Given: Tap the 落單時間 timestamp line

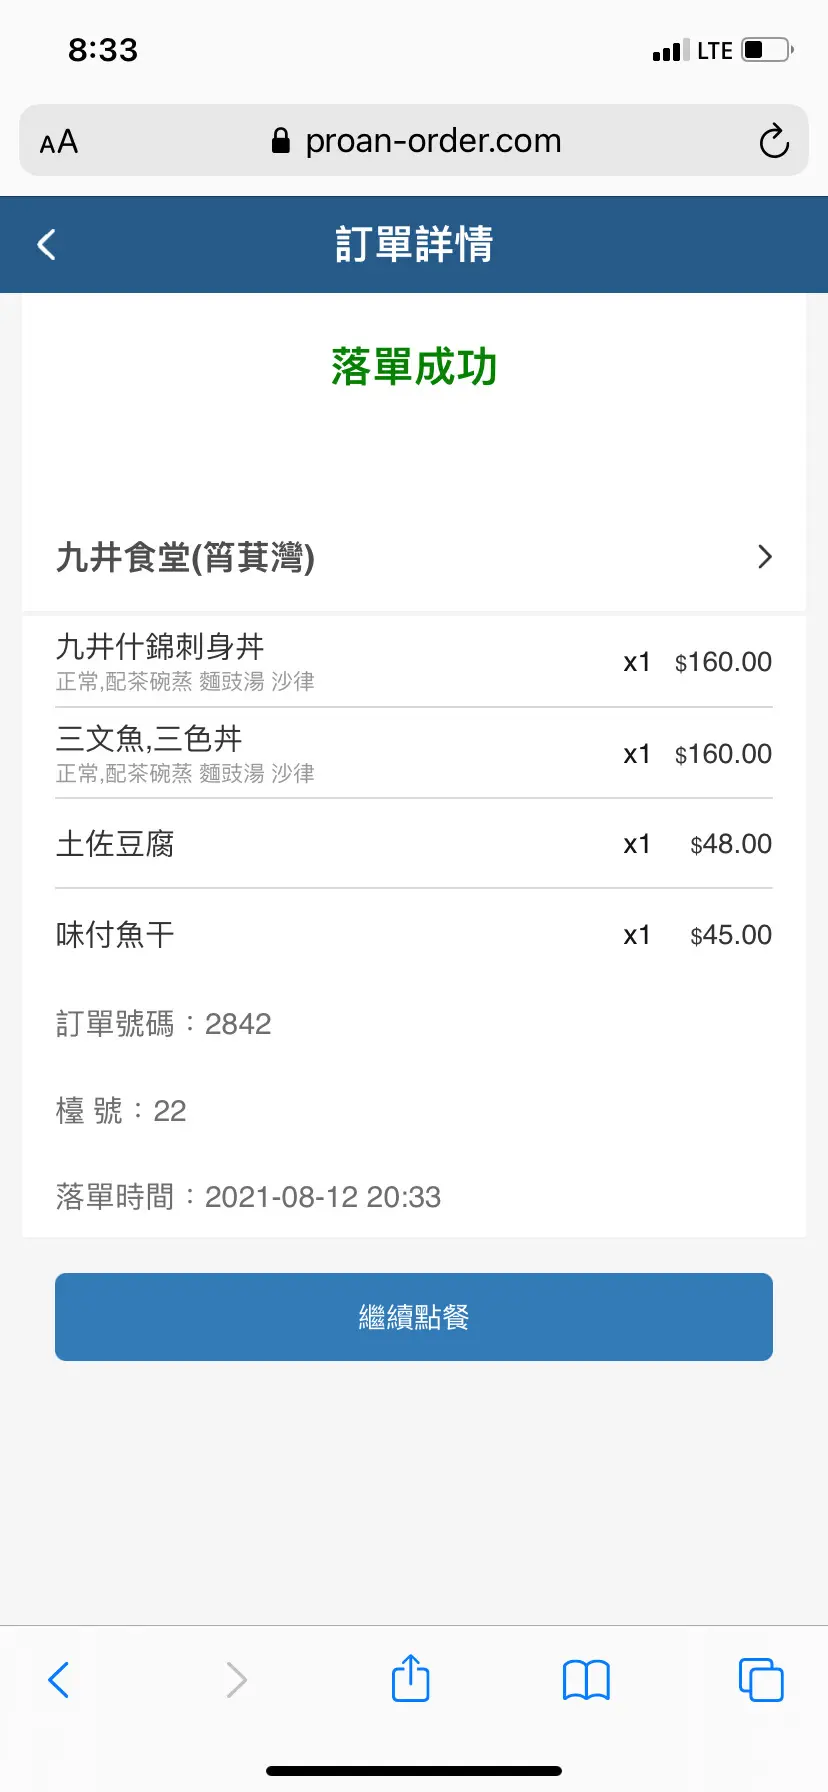Looking at the screenshot, I should 248,1197.
